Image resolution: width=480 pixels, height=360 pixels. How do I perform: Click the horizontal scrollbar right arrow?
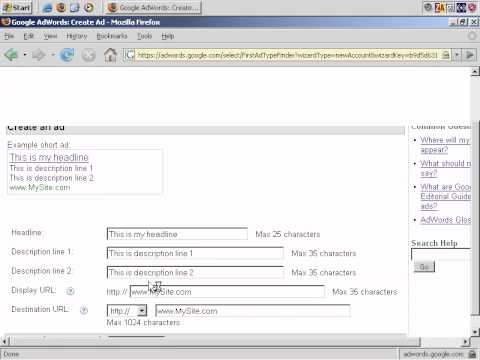coord(466,341)
